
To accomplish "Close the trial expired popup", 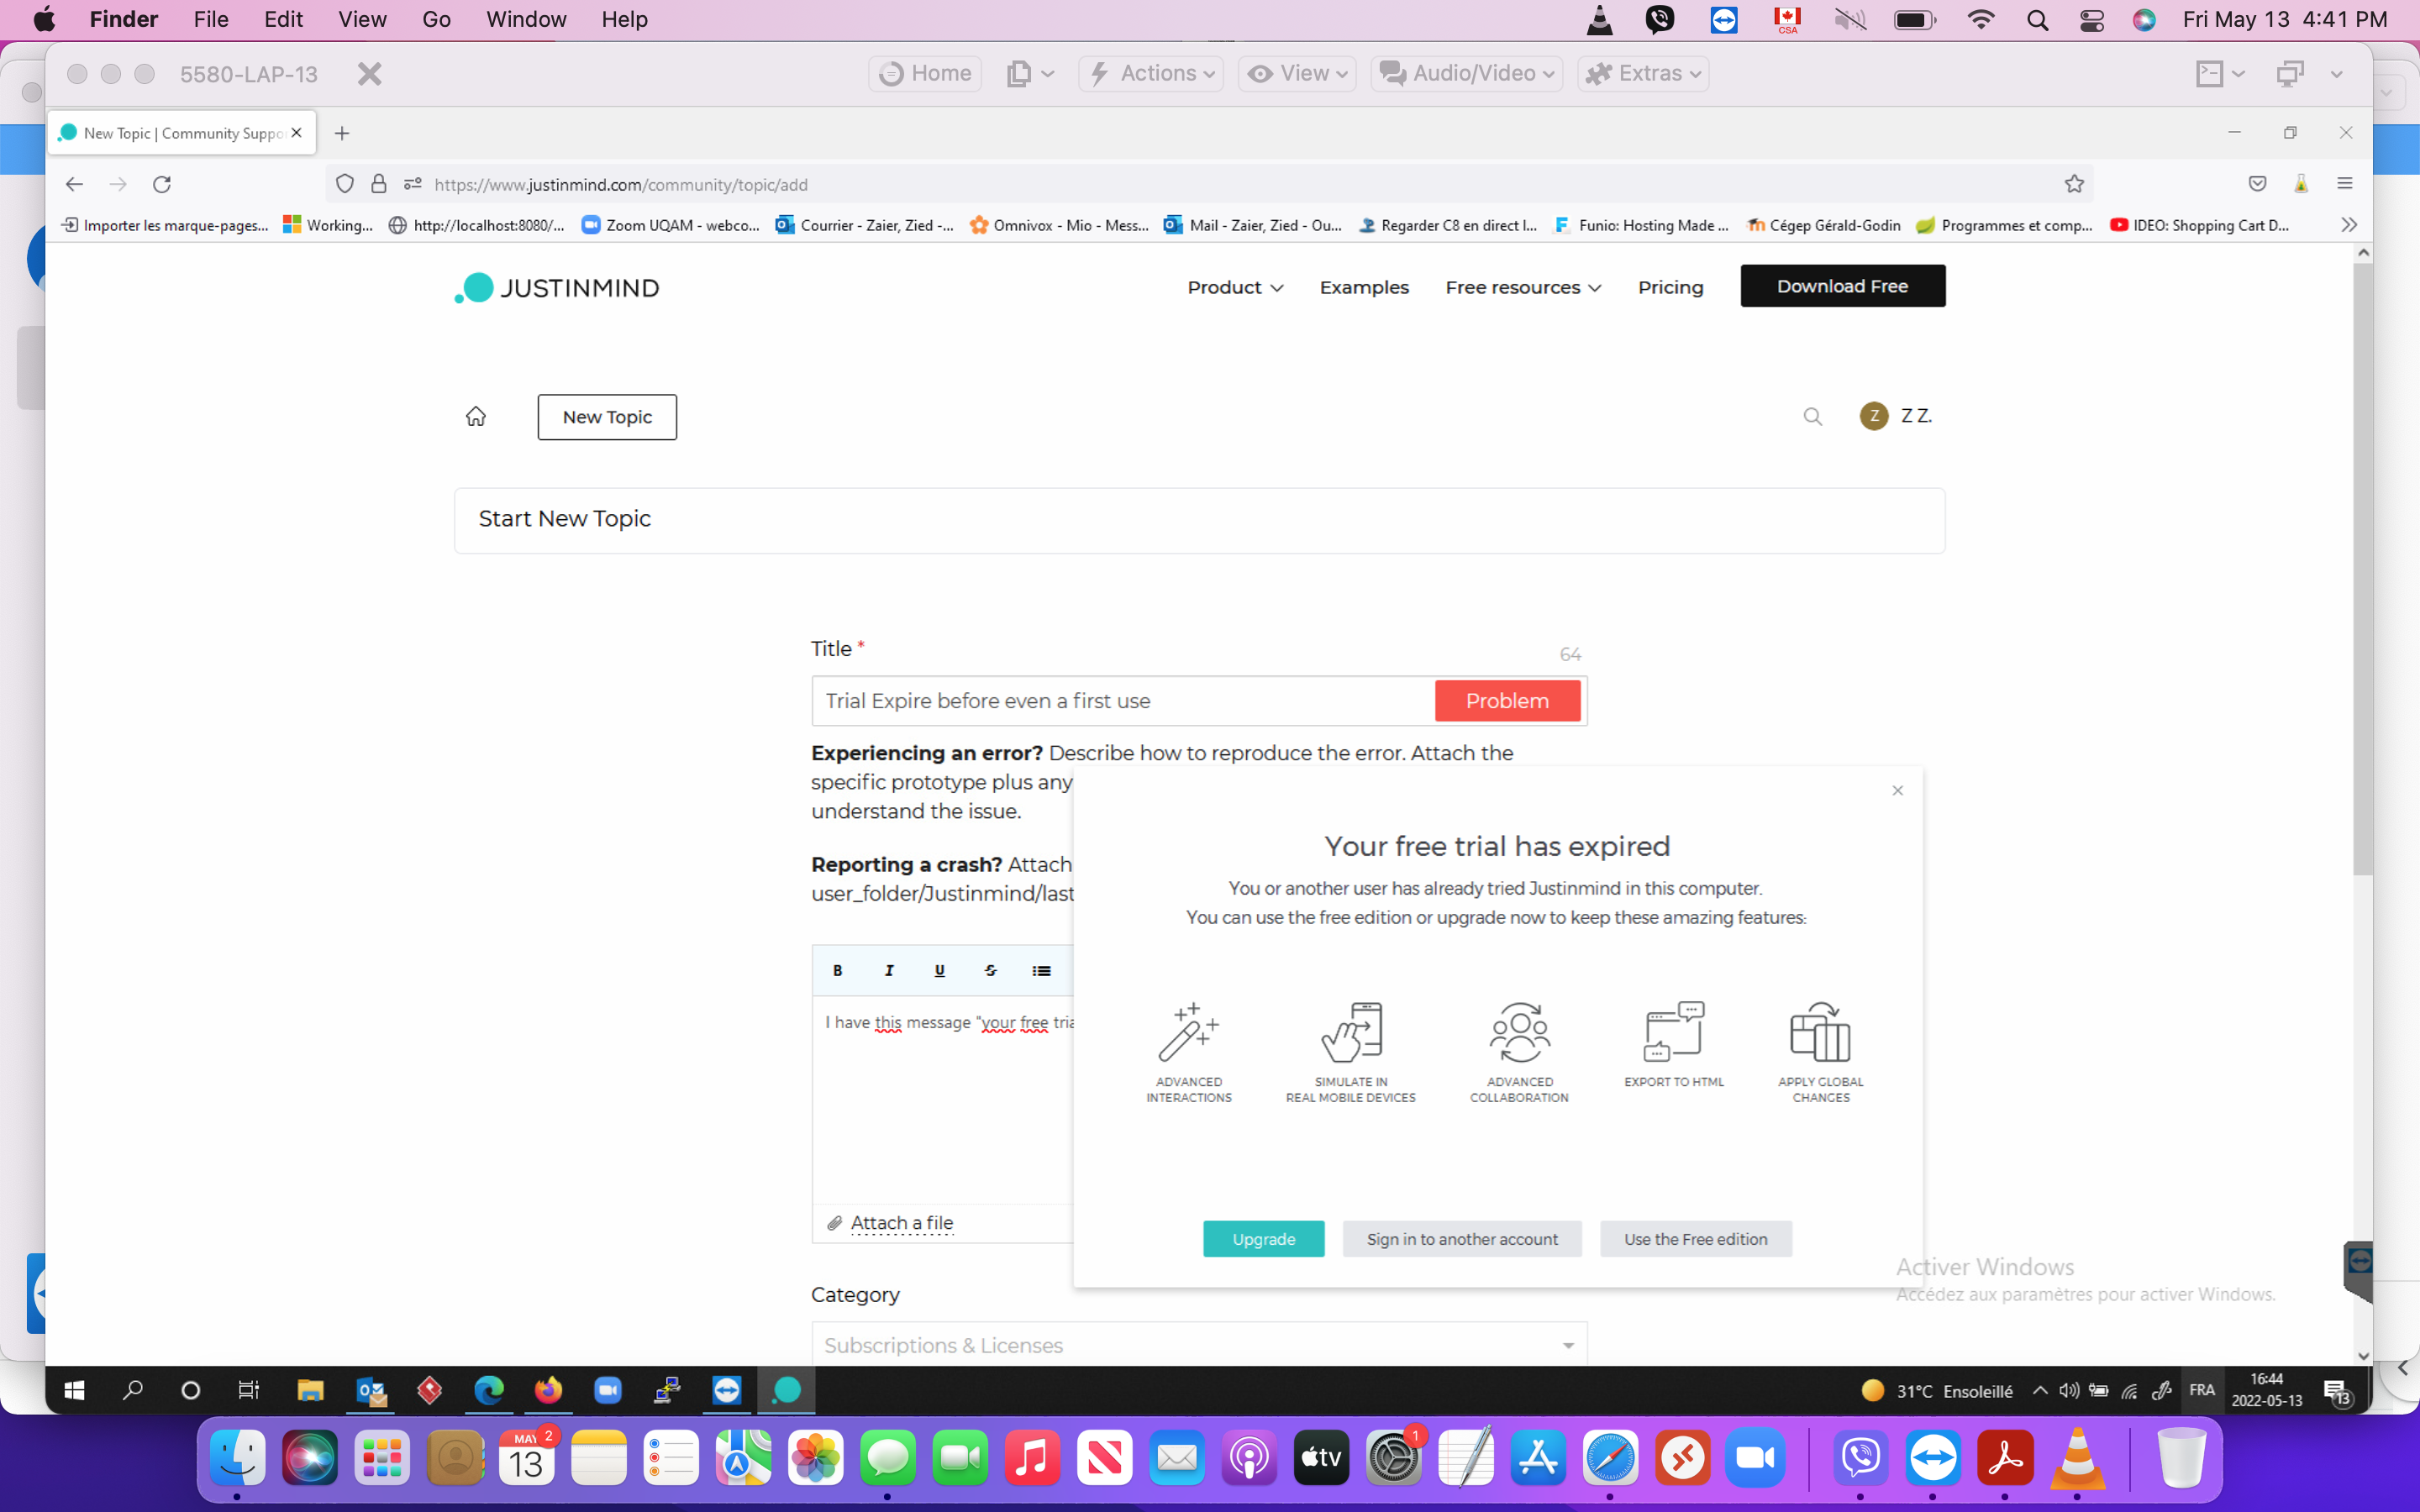I will point(1897,790).
